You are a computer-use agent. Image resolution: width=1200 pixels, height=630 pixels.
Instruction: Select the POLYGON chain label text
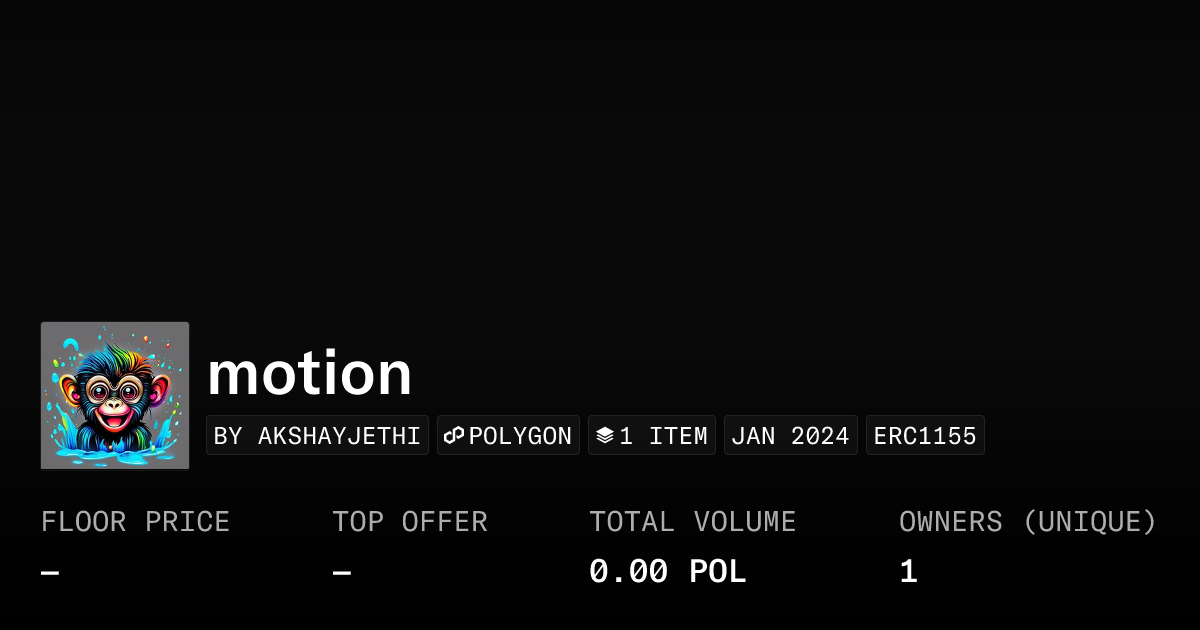520,436
